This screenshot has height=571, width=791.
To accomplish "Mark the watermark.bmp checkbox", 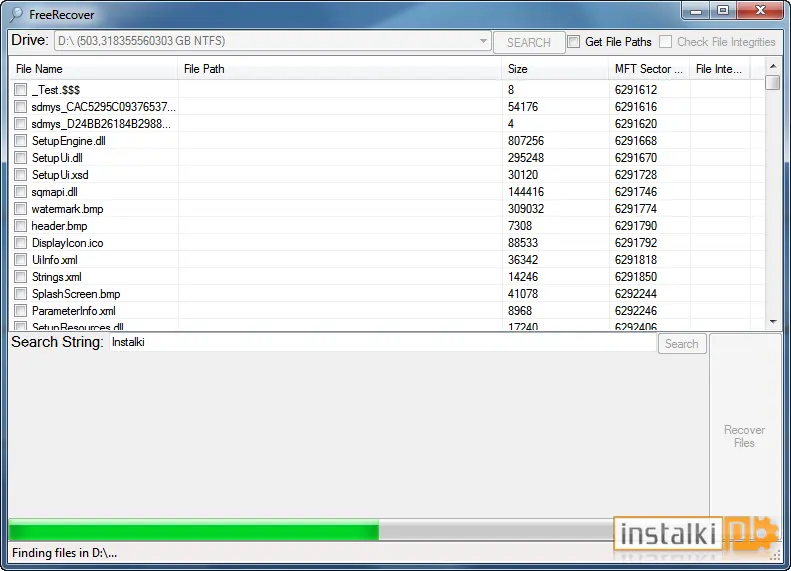I will pos(20,209).
